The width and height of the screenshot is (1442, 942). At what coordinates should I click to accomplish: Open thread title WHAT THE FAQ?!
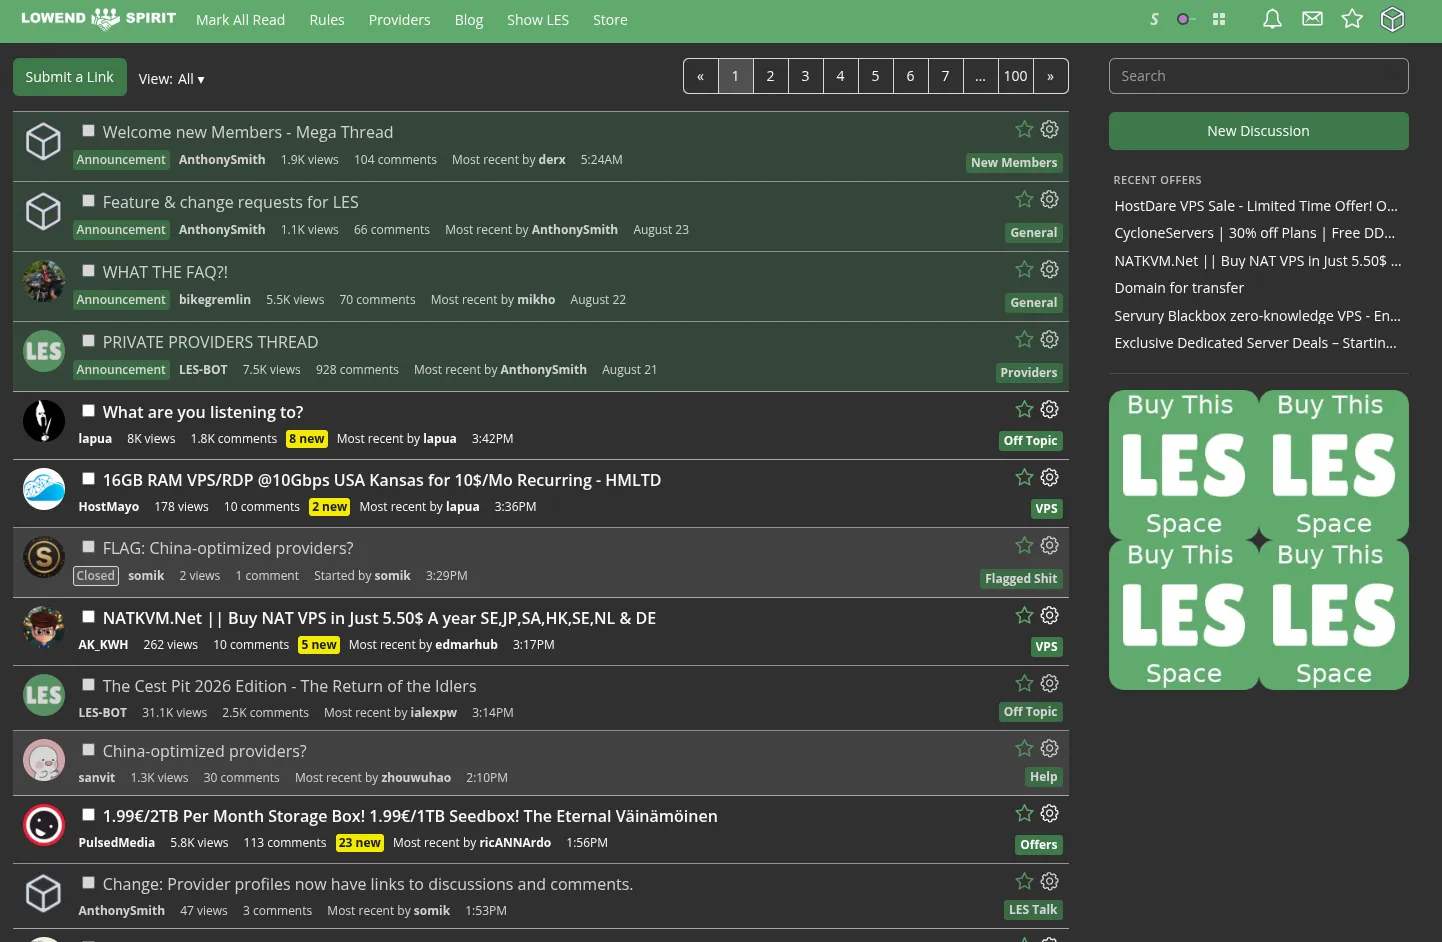click(165, 272)
